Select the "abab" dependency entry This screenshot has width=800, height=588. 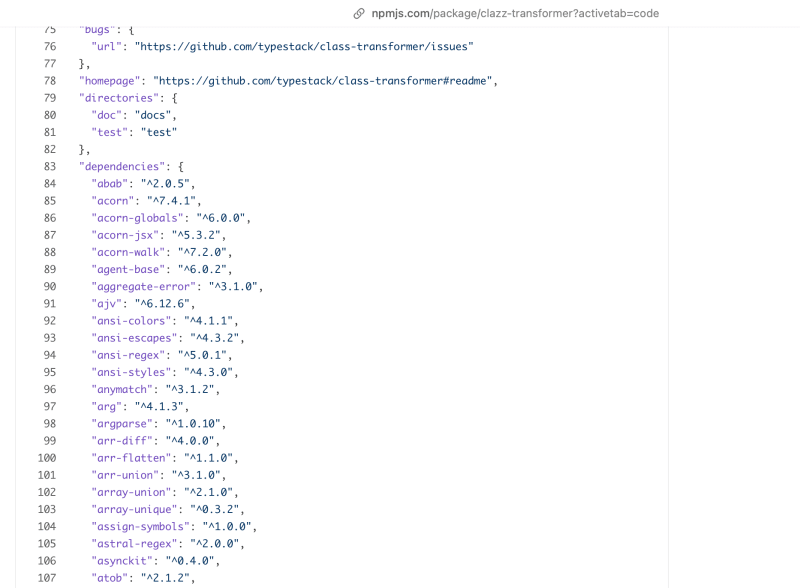pos(143,184)
